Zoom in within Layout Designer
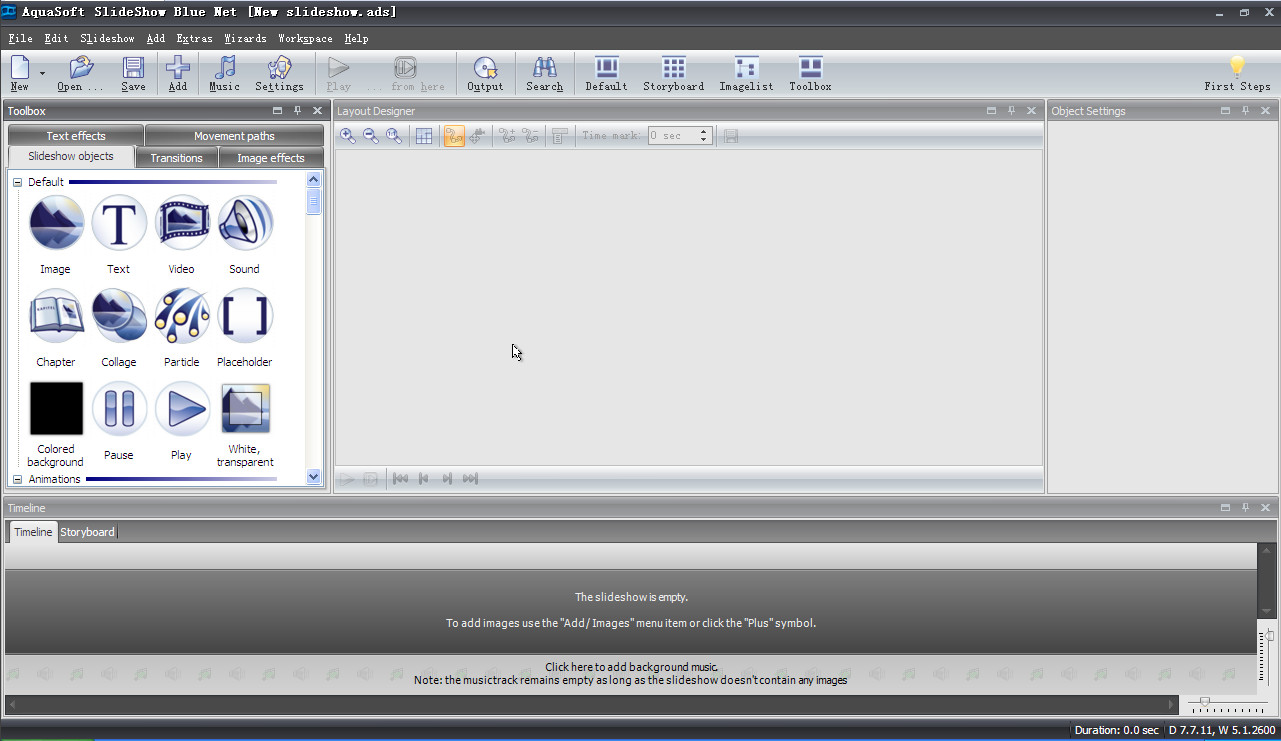The width and height of the screenshot is (1281, 741). pos(348,136)
